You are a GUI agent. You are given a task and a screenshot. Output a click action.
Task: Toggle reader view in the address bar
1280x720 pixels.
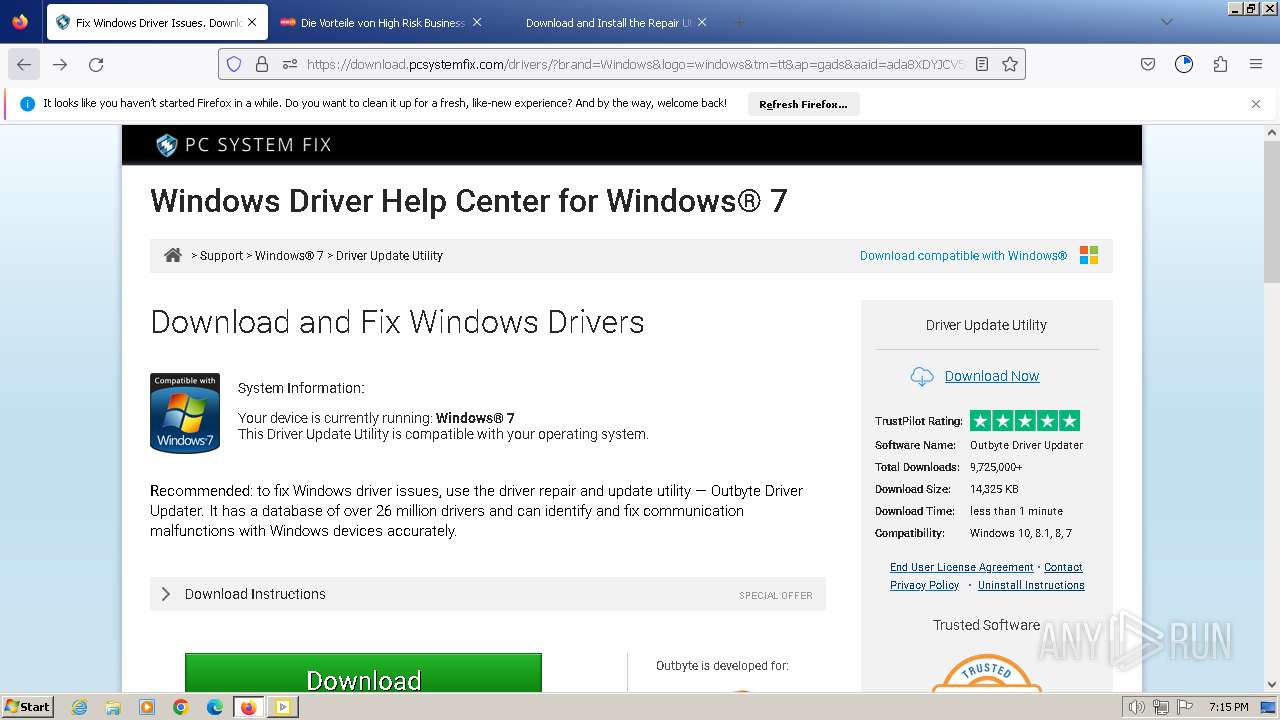click(982, 64)
